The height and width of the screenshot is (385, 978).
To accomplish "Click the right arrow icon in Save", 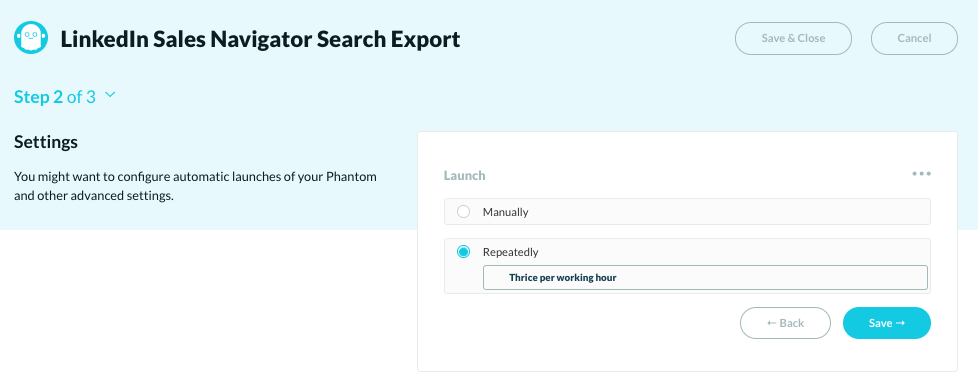I will pyautogui.click(x=900, y=323).
